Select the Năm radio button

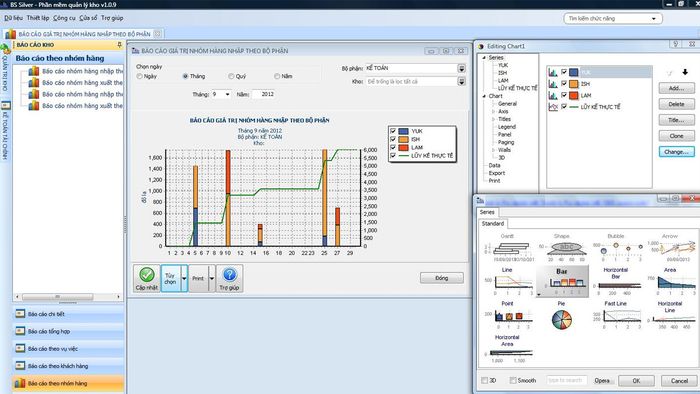click(x=277, y=76)
